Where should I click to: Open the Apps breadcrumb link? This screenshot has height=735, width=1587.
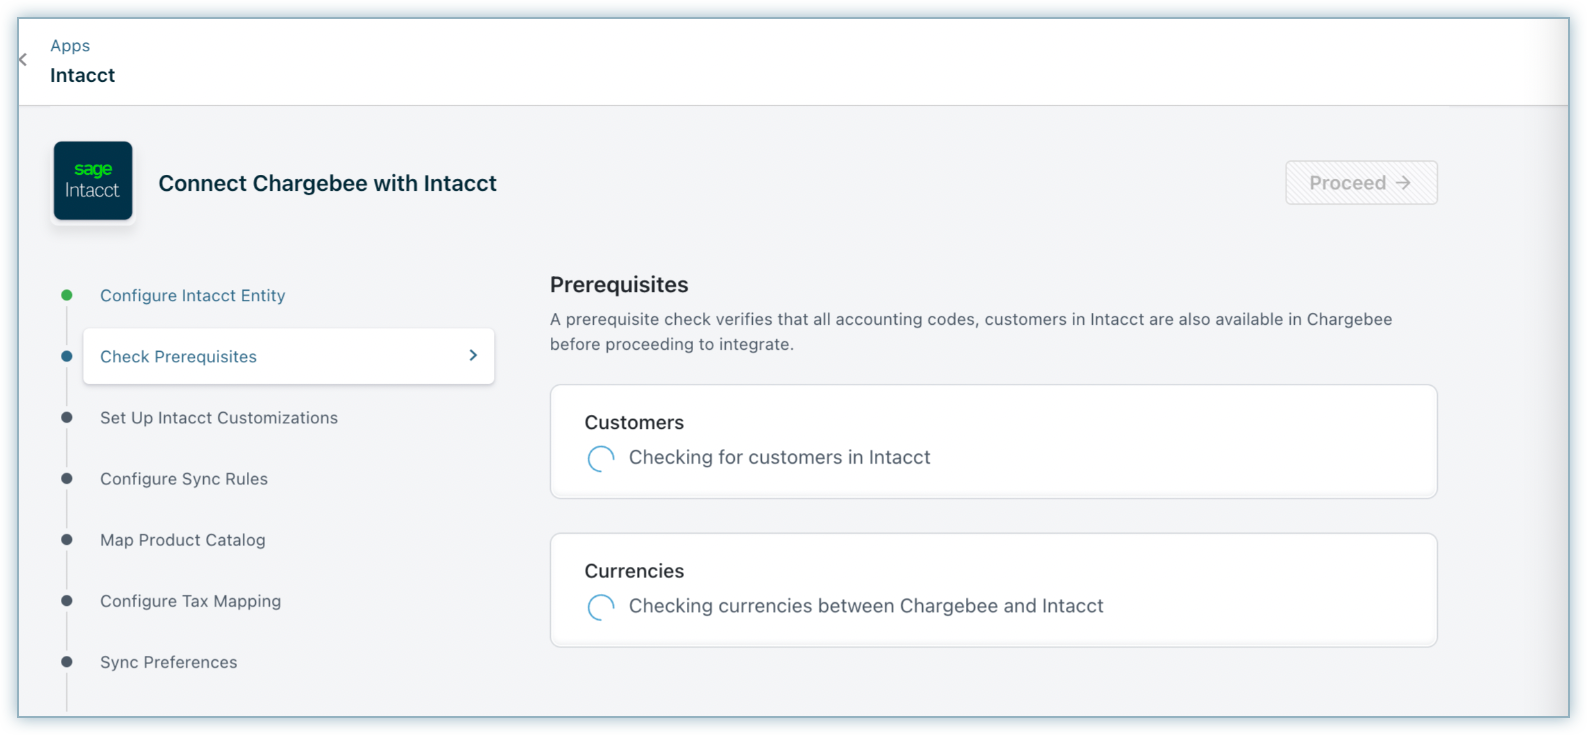70,46
